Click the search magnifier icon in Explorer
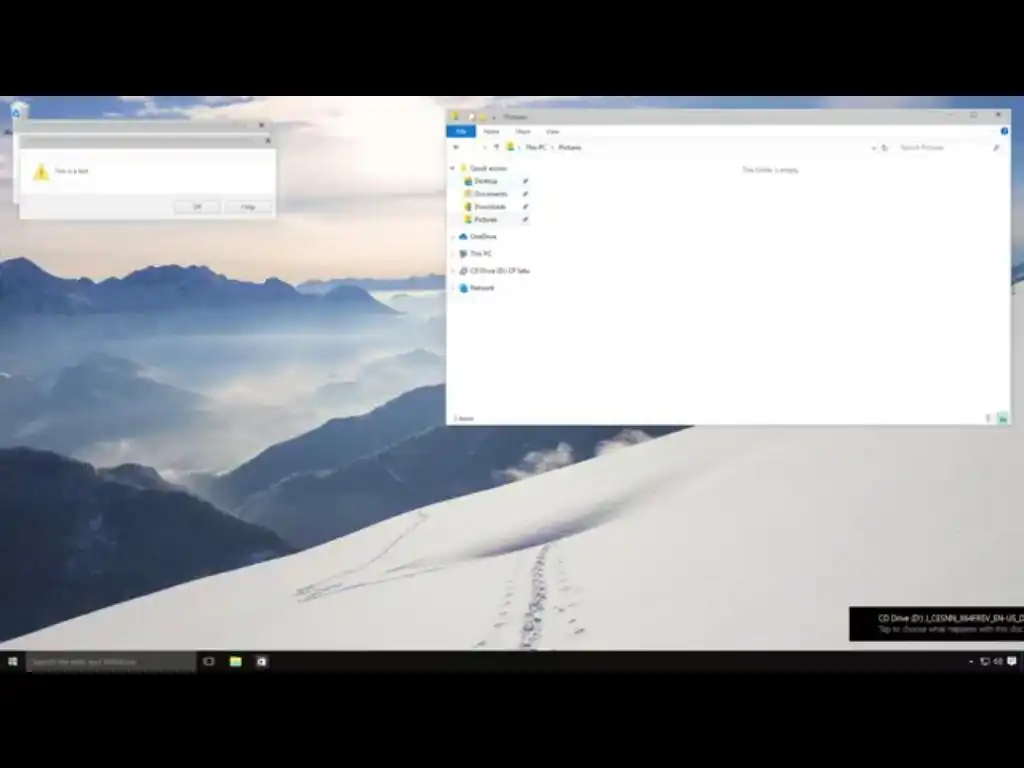1024x768 pixels. click(997, 148)
